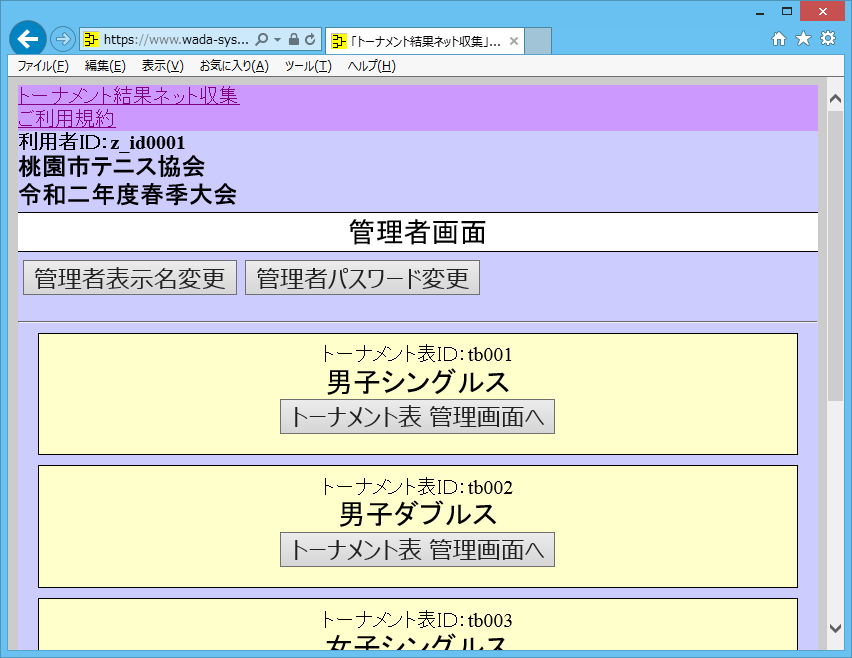Click the scrollbar down arrow
The image size is (852, 658).
pyautogui.click(x=836, y=627)
